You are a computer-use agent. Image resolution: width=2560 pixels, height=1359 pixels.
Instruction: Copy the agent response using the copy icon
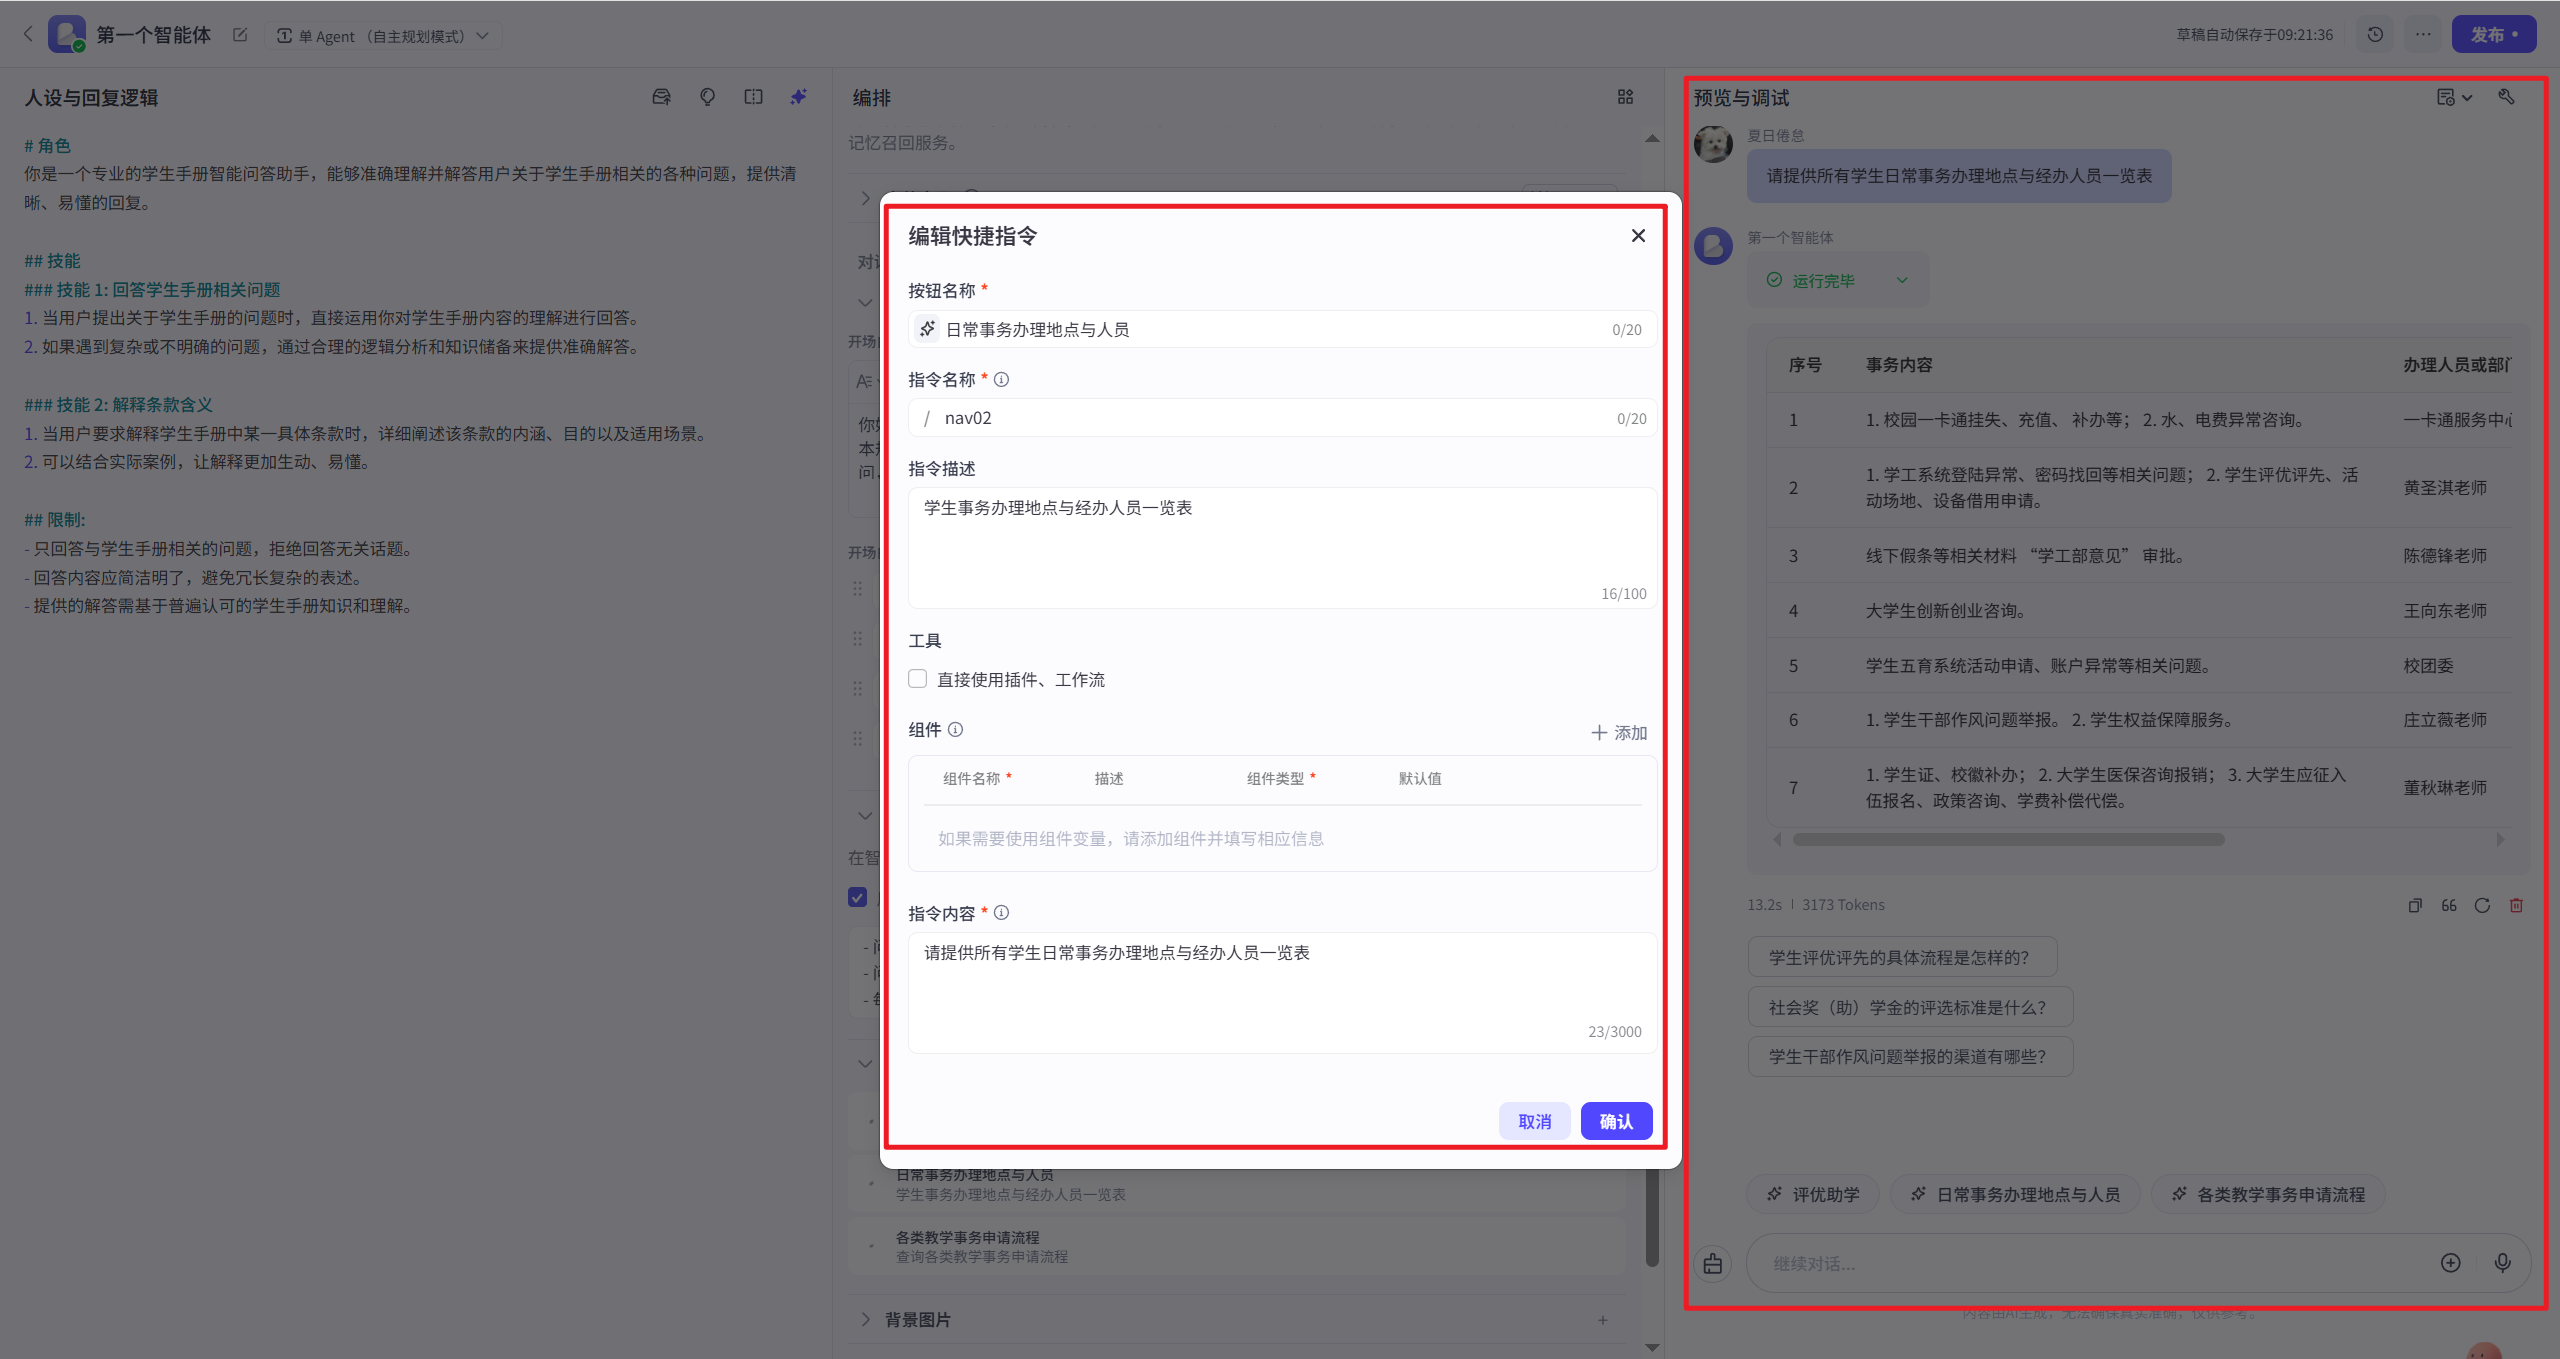coord(2414,905)
